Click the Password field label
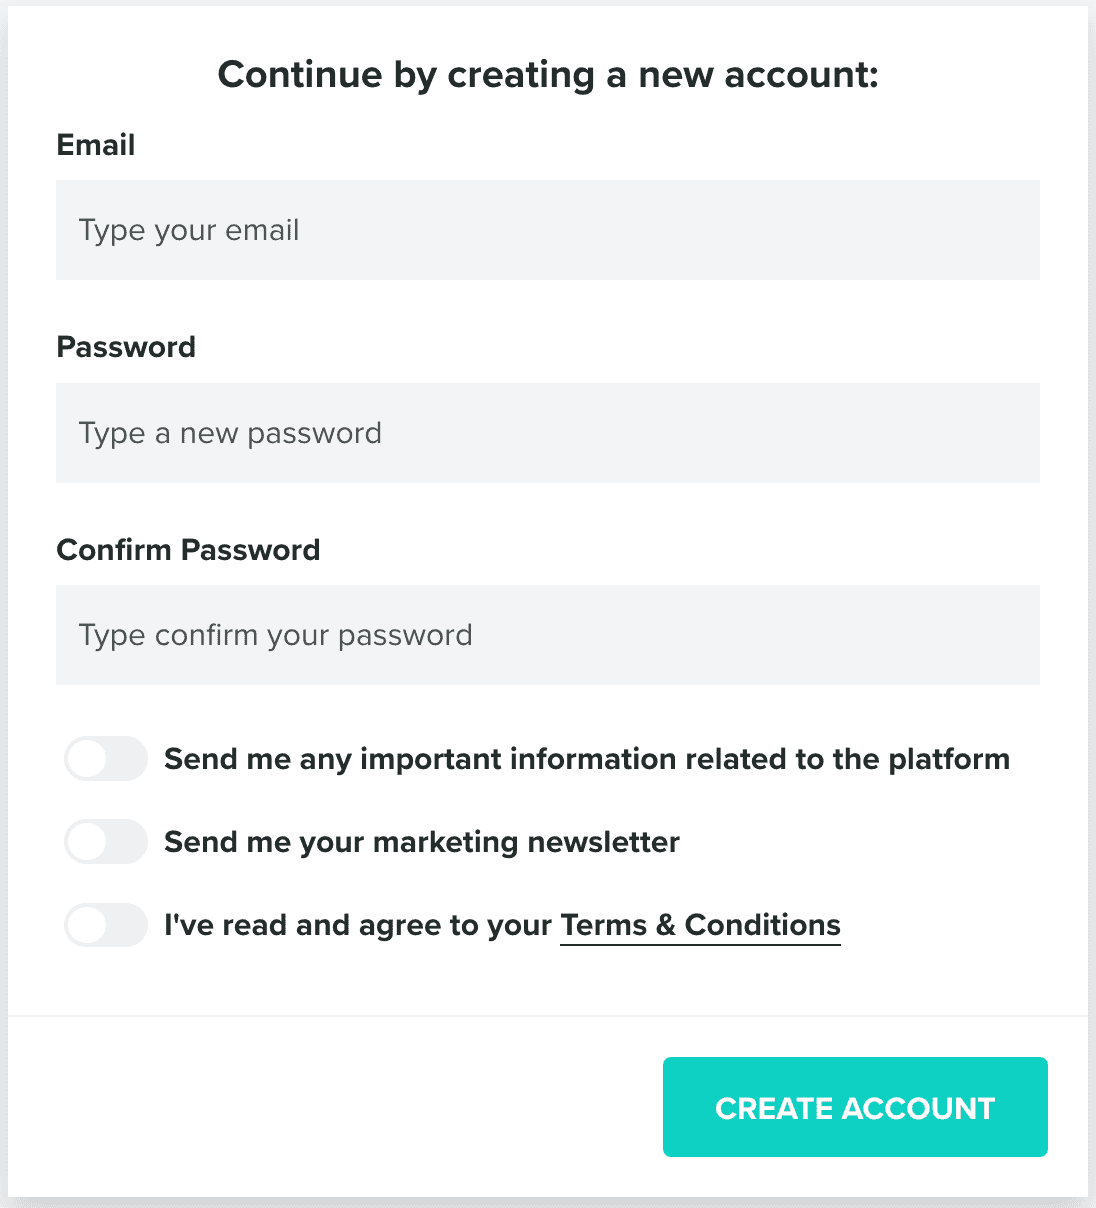Screen dimensions: 1096x1208 [126, 347]
